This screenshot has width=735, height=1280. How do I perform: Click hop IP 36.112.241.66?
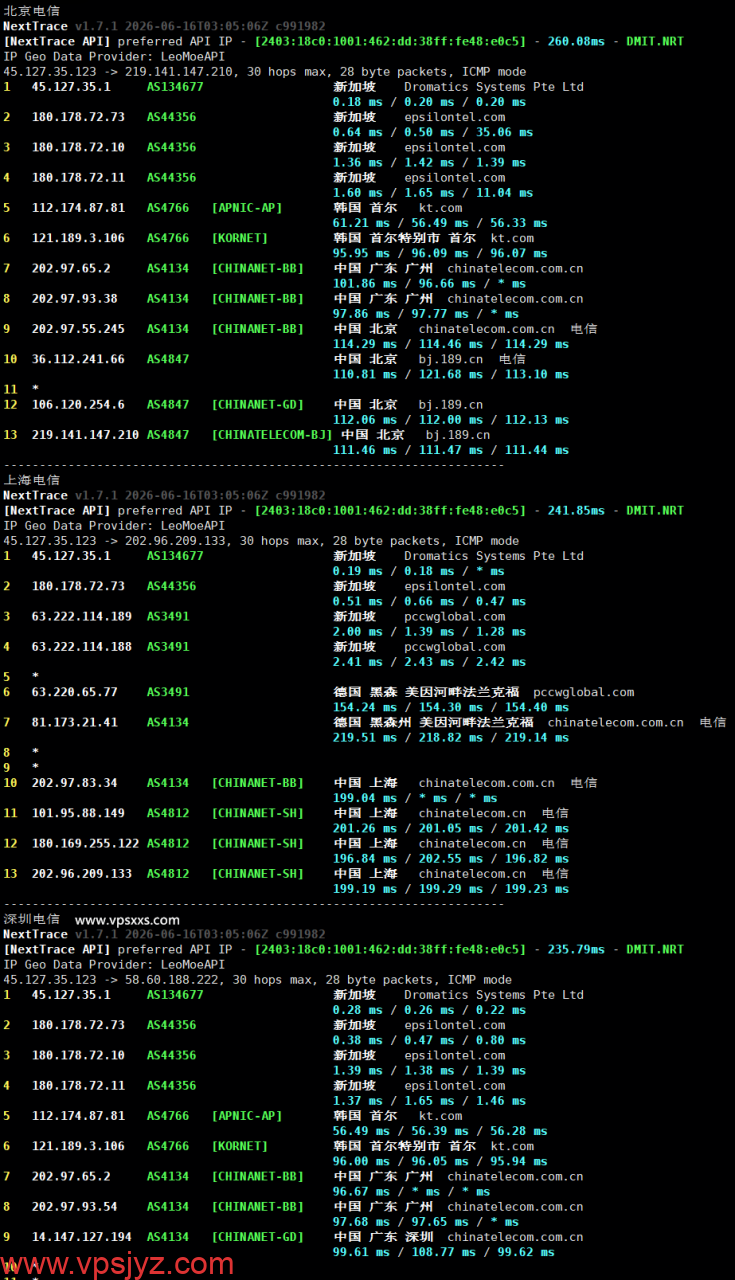pos(78,358)
